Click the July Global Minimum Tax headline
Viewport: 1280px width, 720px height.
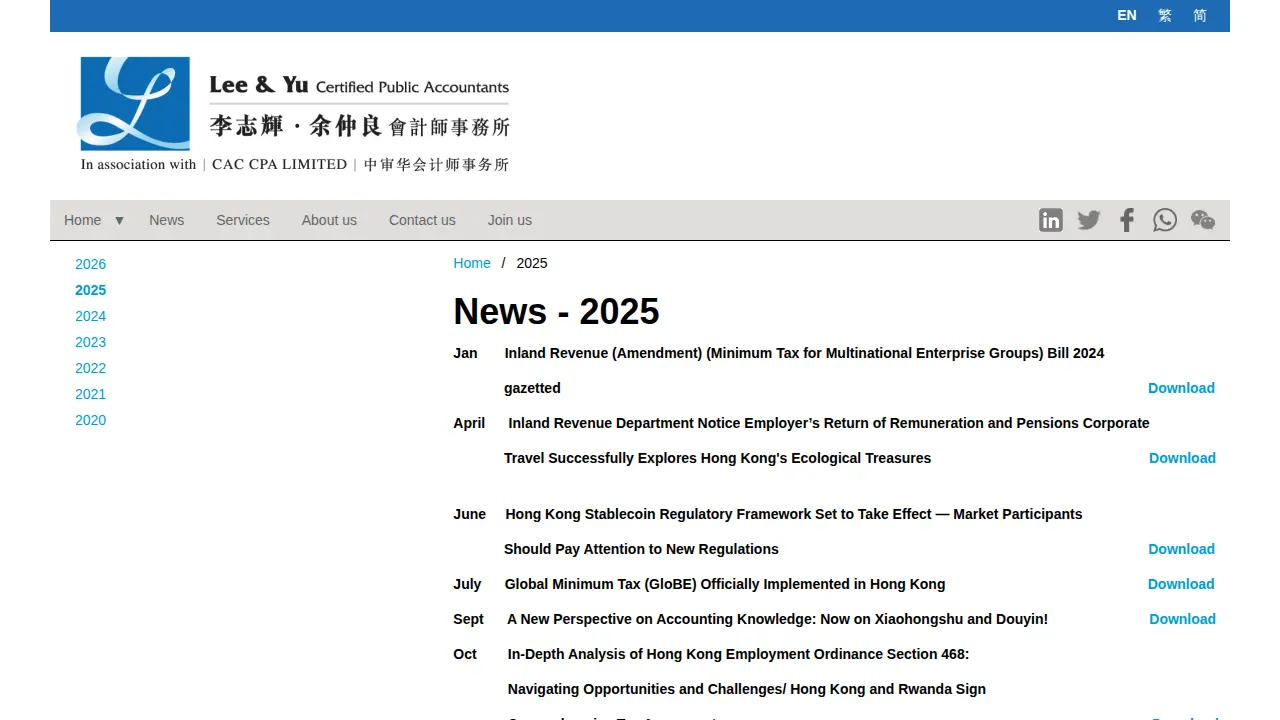click(725, 584)
